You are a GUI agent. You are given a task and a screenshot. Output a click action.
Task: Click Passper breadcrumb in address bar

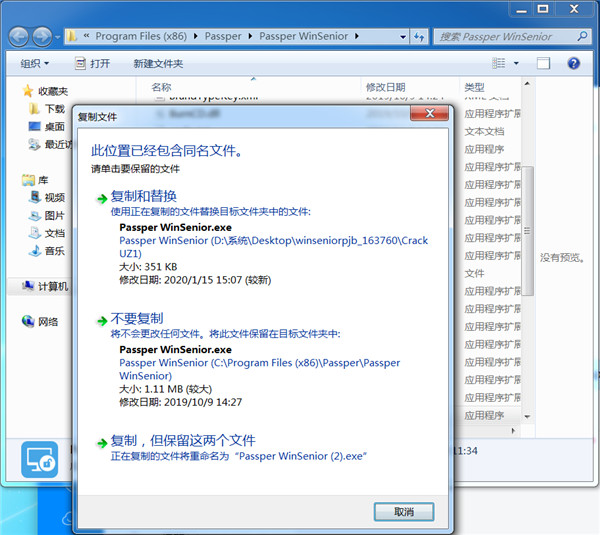point(223,36)
